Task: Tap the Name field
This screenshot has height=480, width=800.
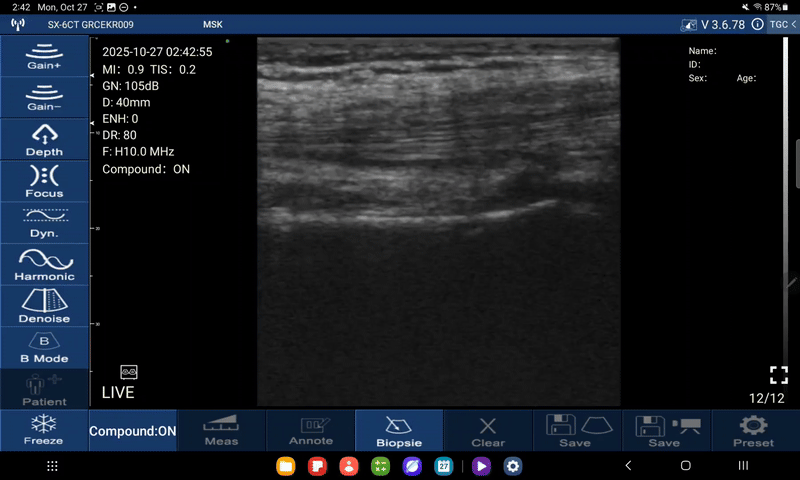Action: tap(703, 50)
